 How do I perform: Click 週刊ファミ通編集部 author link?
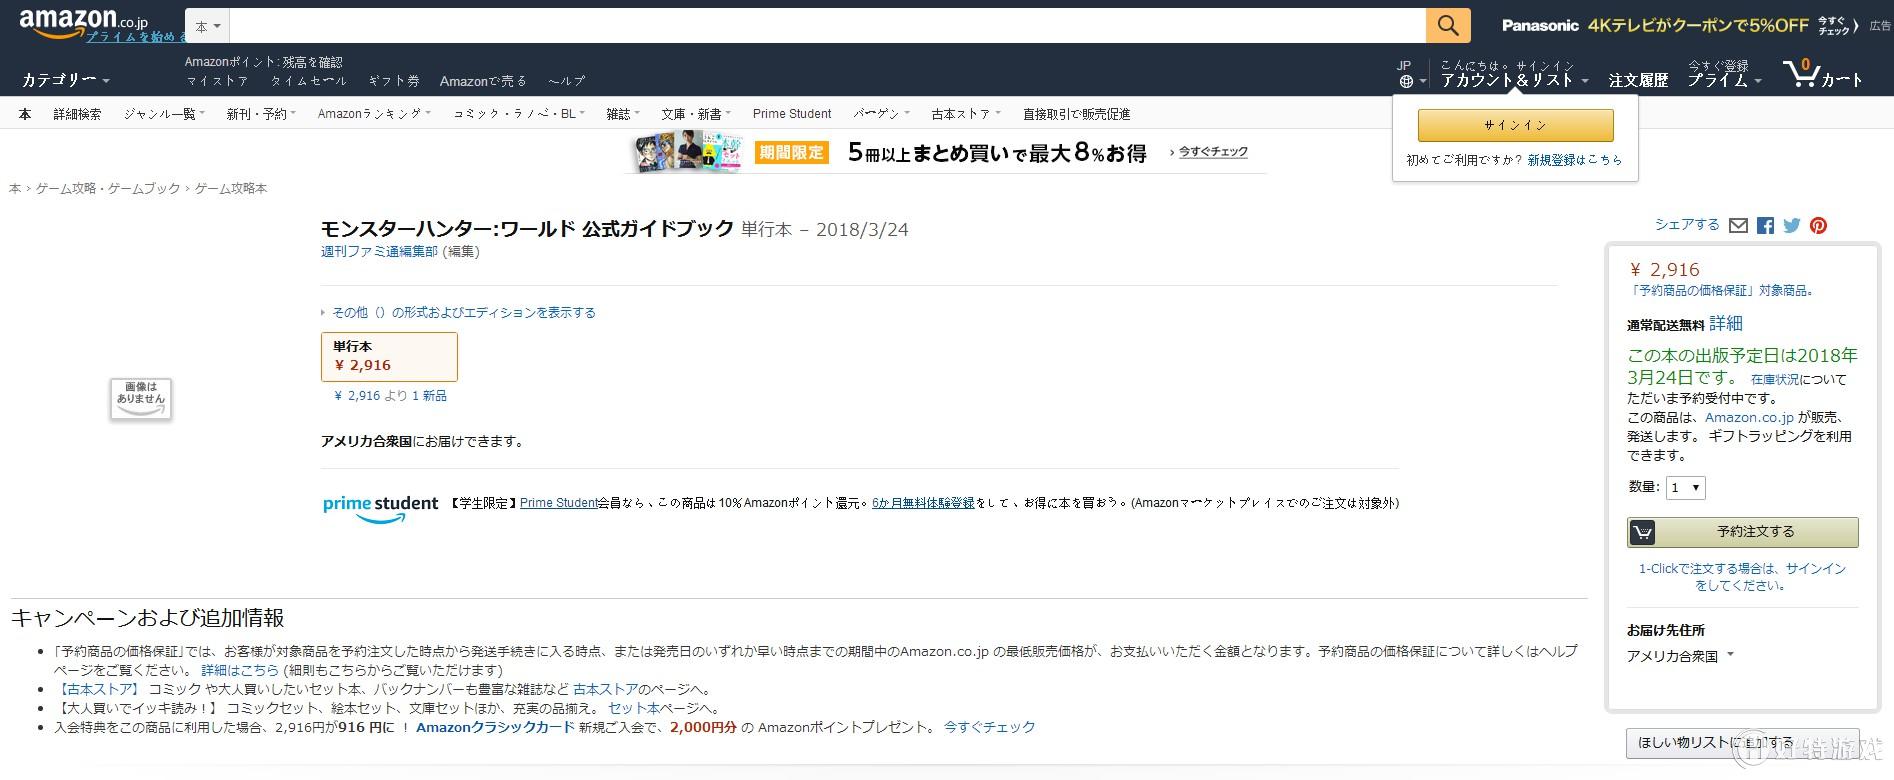pos(379,252)
